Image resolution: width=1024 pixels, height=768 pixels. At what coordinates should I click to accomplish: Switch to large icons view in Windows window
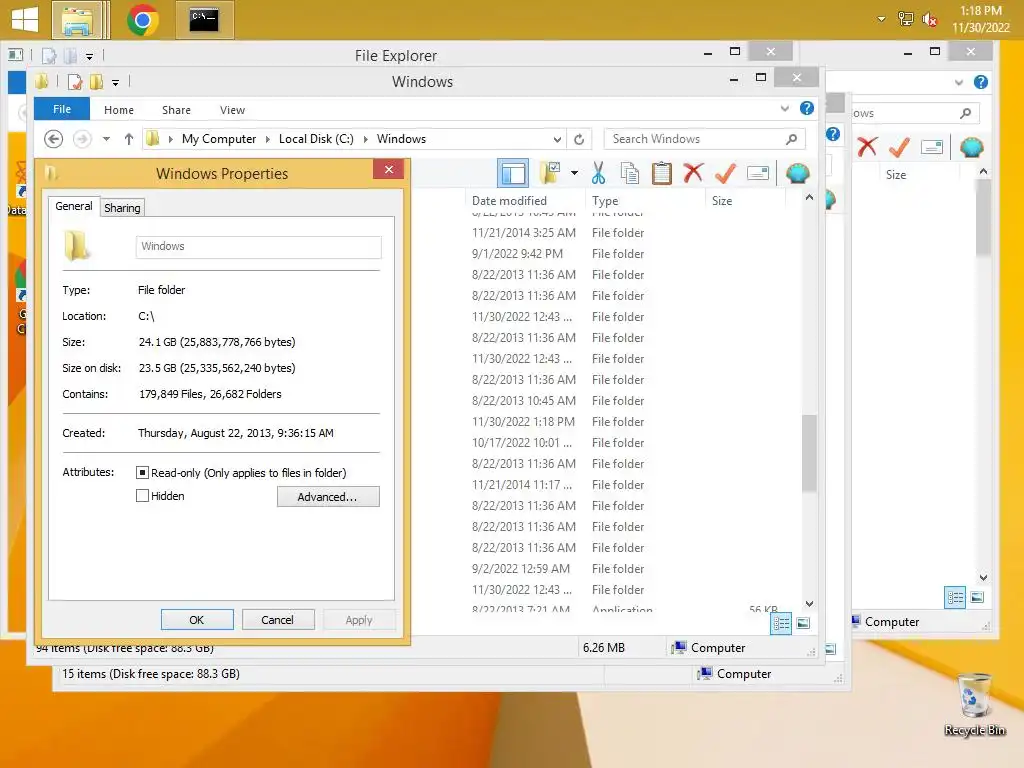(x=803, y=623)
